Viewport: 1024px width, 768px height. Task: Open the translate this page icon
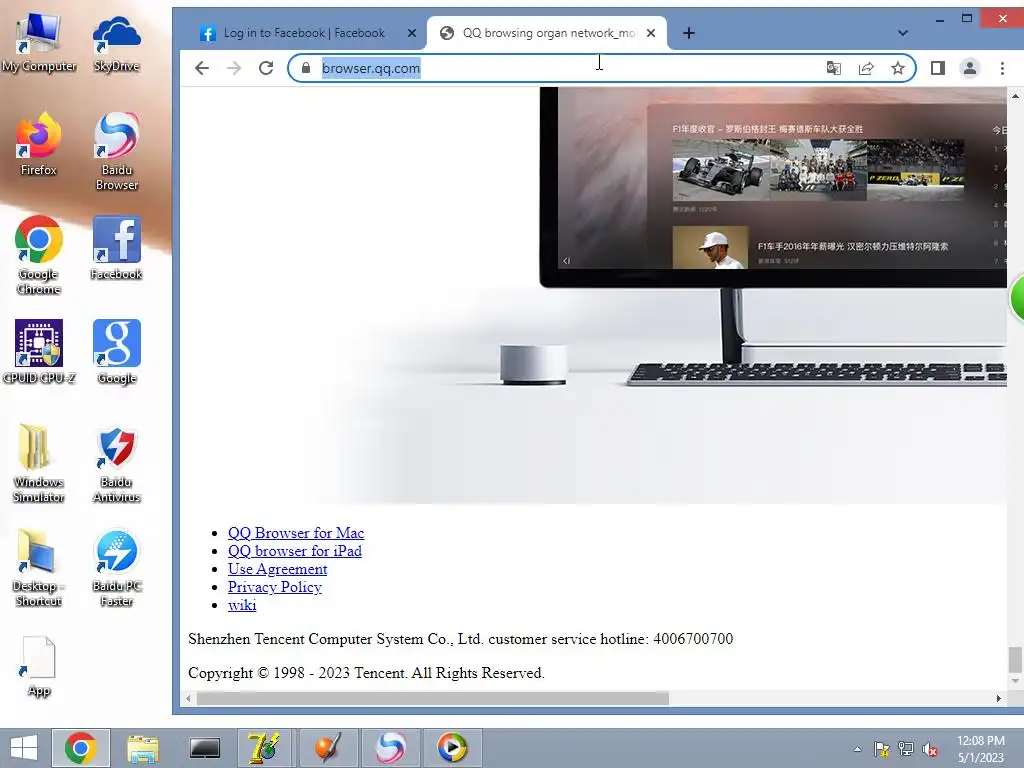(834, 68)
